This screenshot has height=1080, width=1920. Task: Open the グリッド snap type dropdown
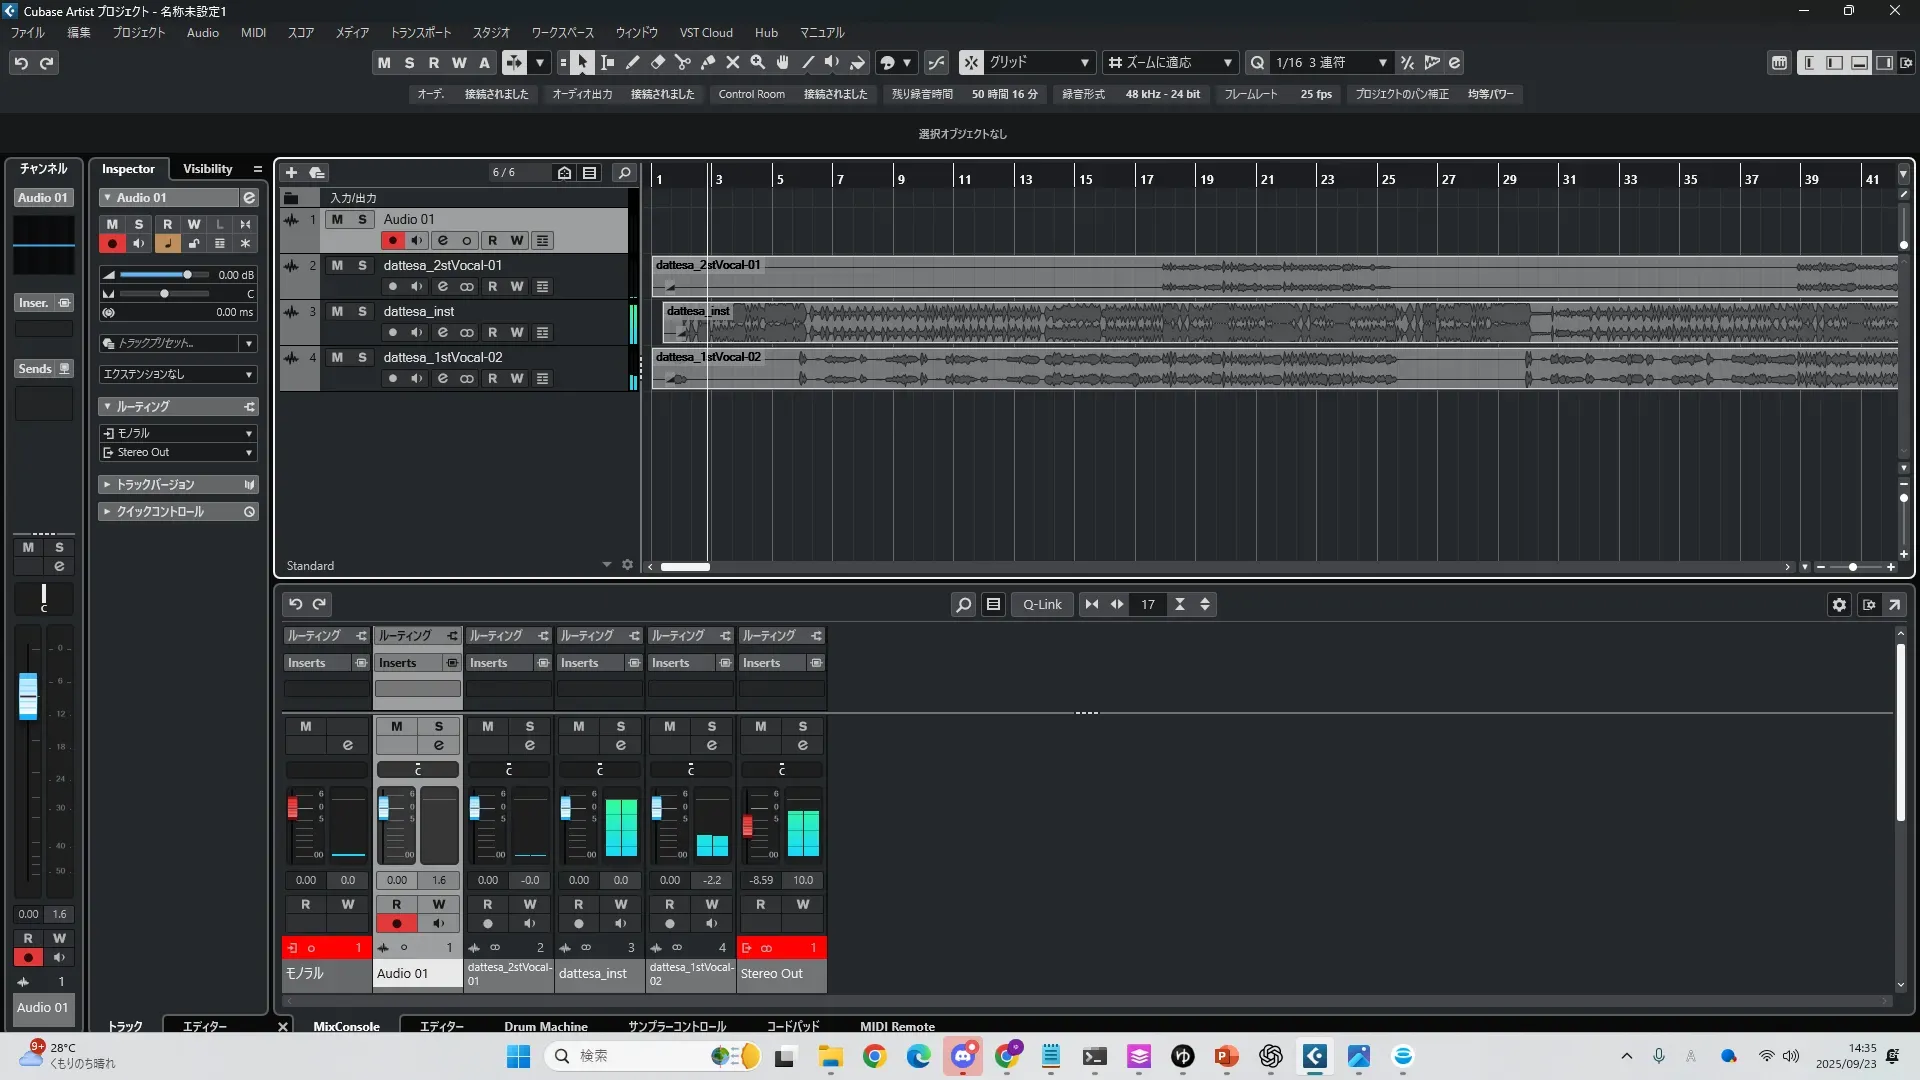tap(1040, 63)
